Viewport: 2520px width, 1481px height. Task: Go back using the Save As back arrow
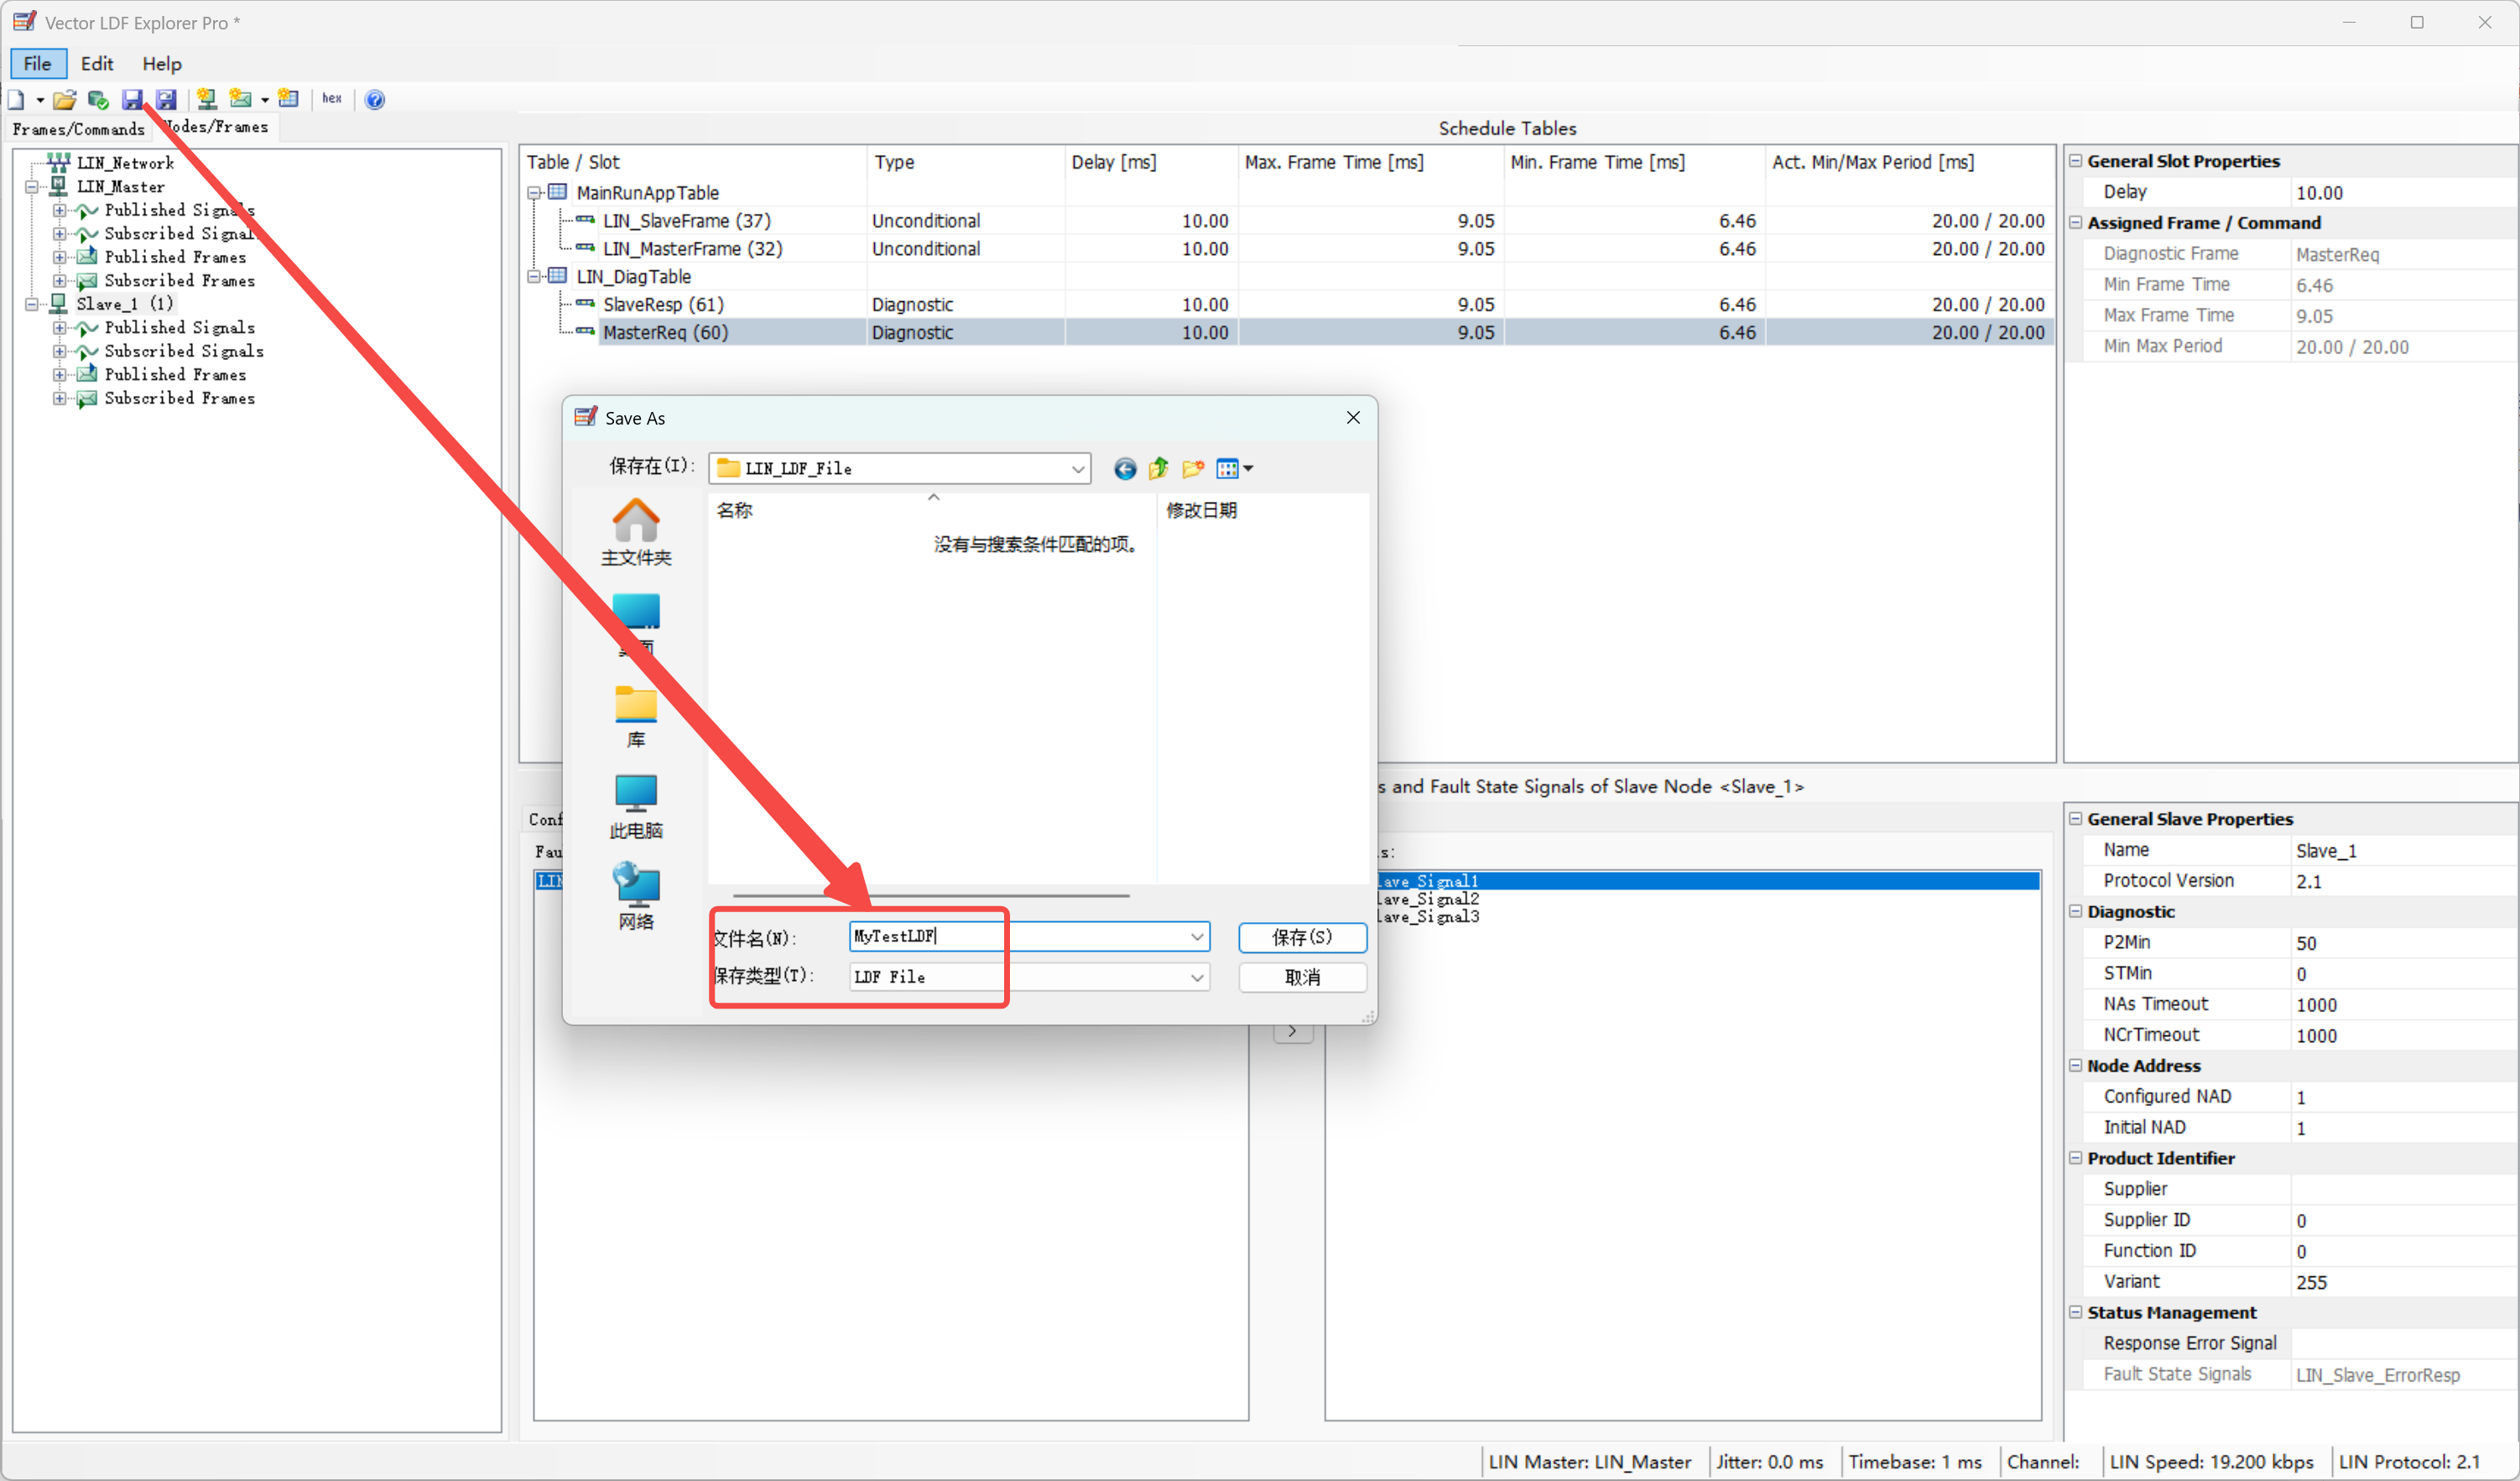coord(1124,468)
